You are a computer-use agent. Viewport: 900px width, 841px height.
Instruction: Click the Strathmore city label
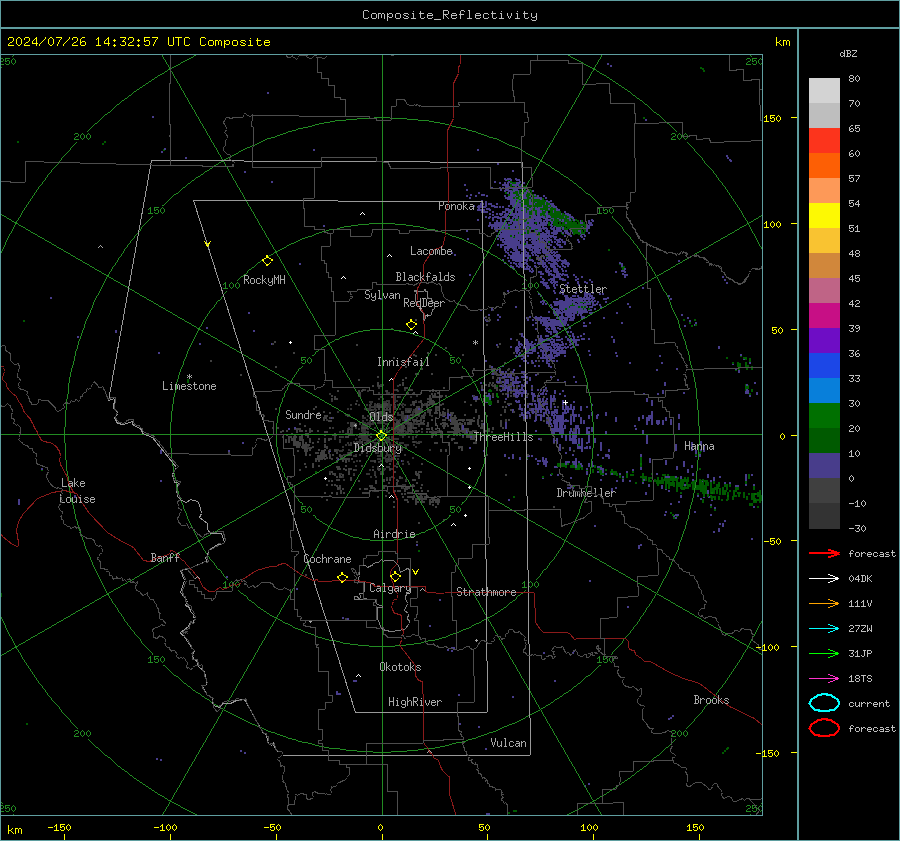(487, 592)
